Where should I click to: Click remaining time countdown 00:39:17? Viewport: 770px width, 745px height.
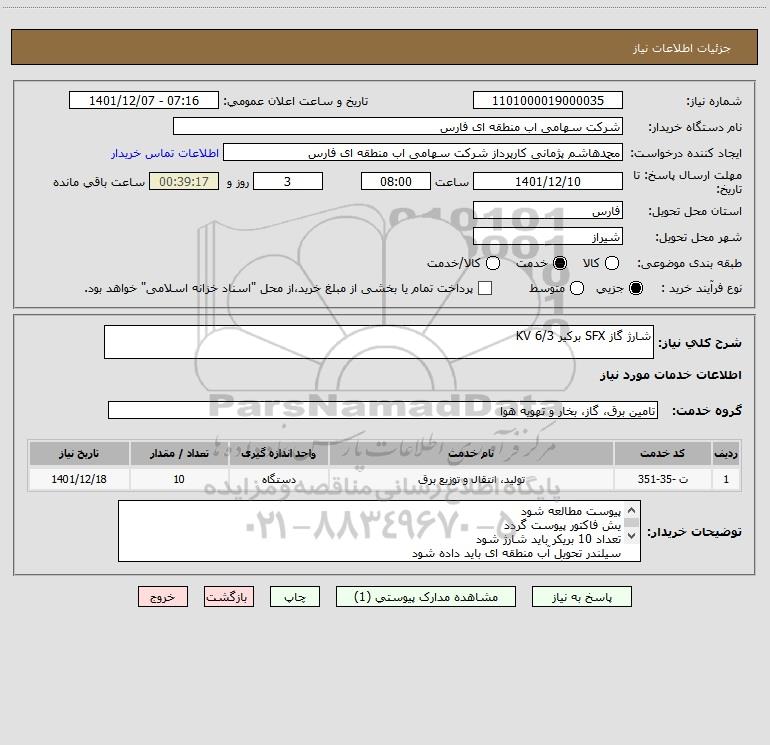click(184, 181)
